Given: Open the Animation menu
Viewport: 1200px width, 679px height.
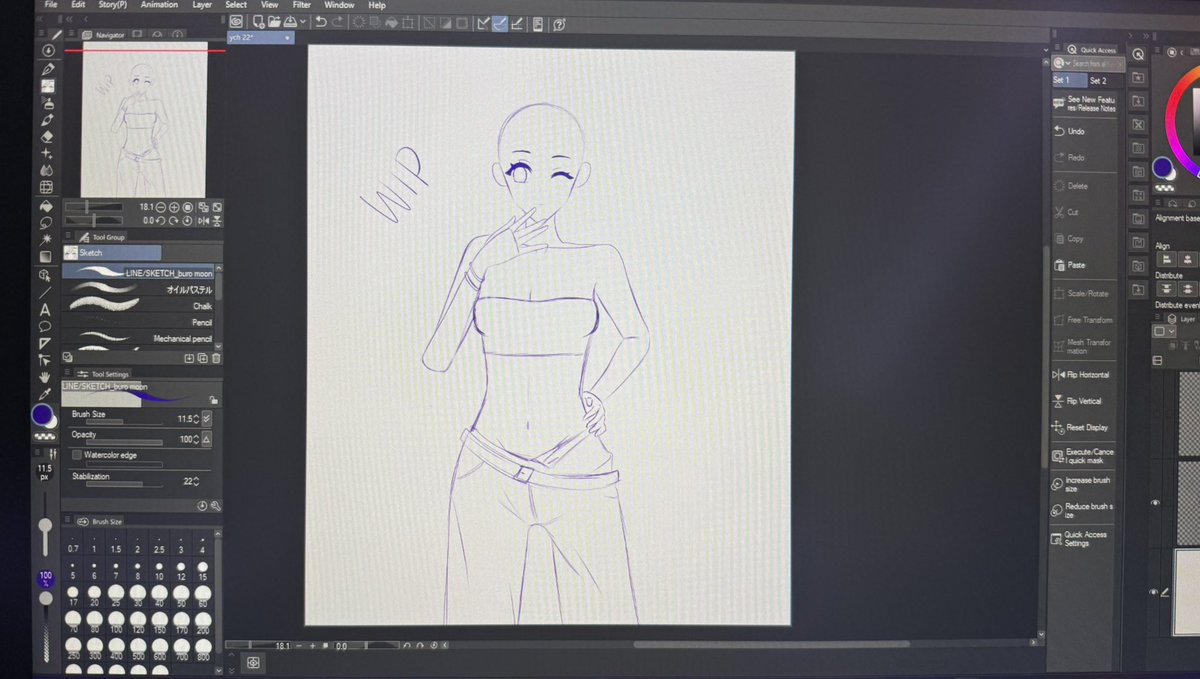Looking at the screenshot, I should tap(159, 5).
